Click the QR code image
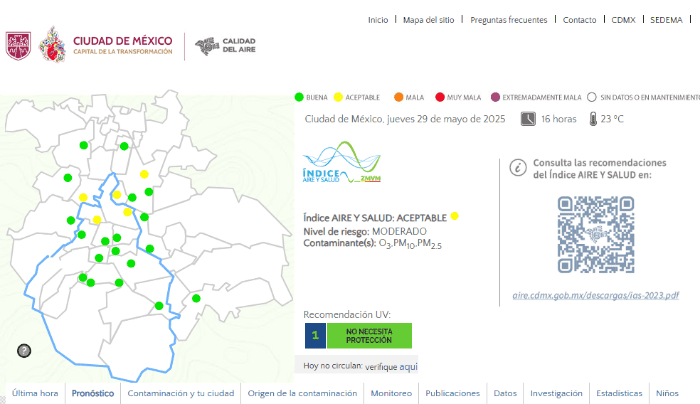The image size is (700, 404). coord(595,234)
